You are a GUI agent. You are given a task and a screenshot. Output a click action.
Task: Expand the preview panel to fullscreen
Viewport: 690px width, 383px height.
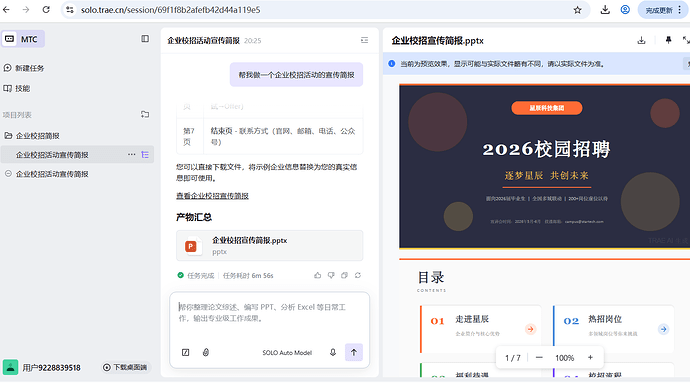point(686,41)
